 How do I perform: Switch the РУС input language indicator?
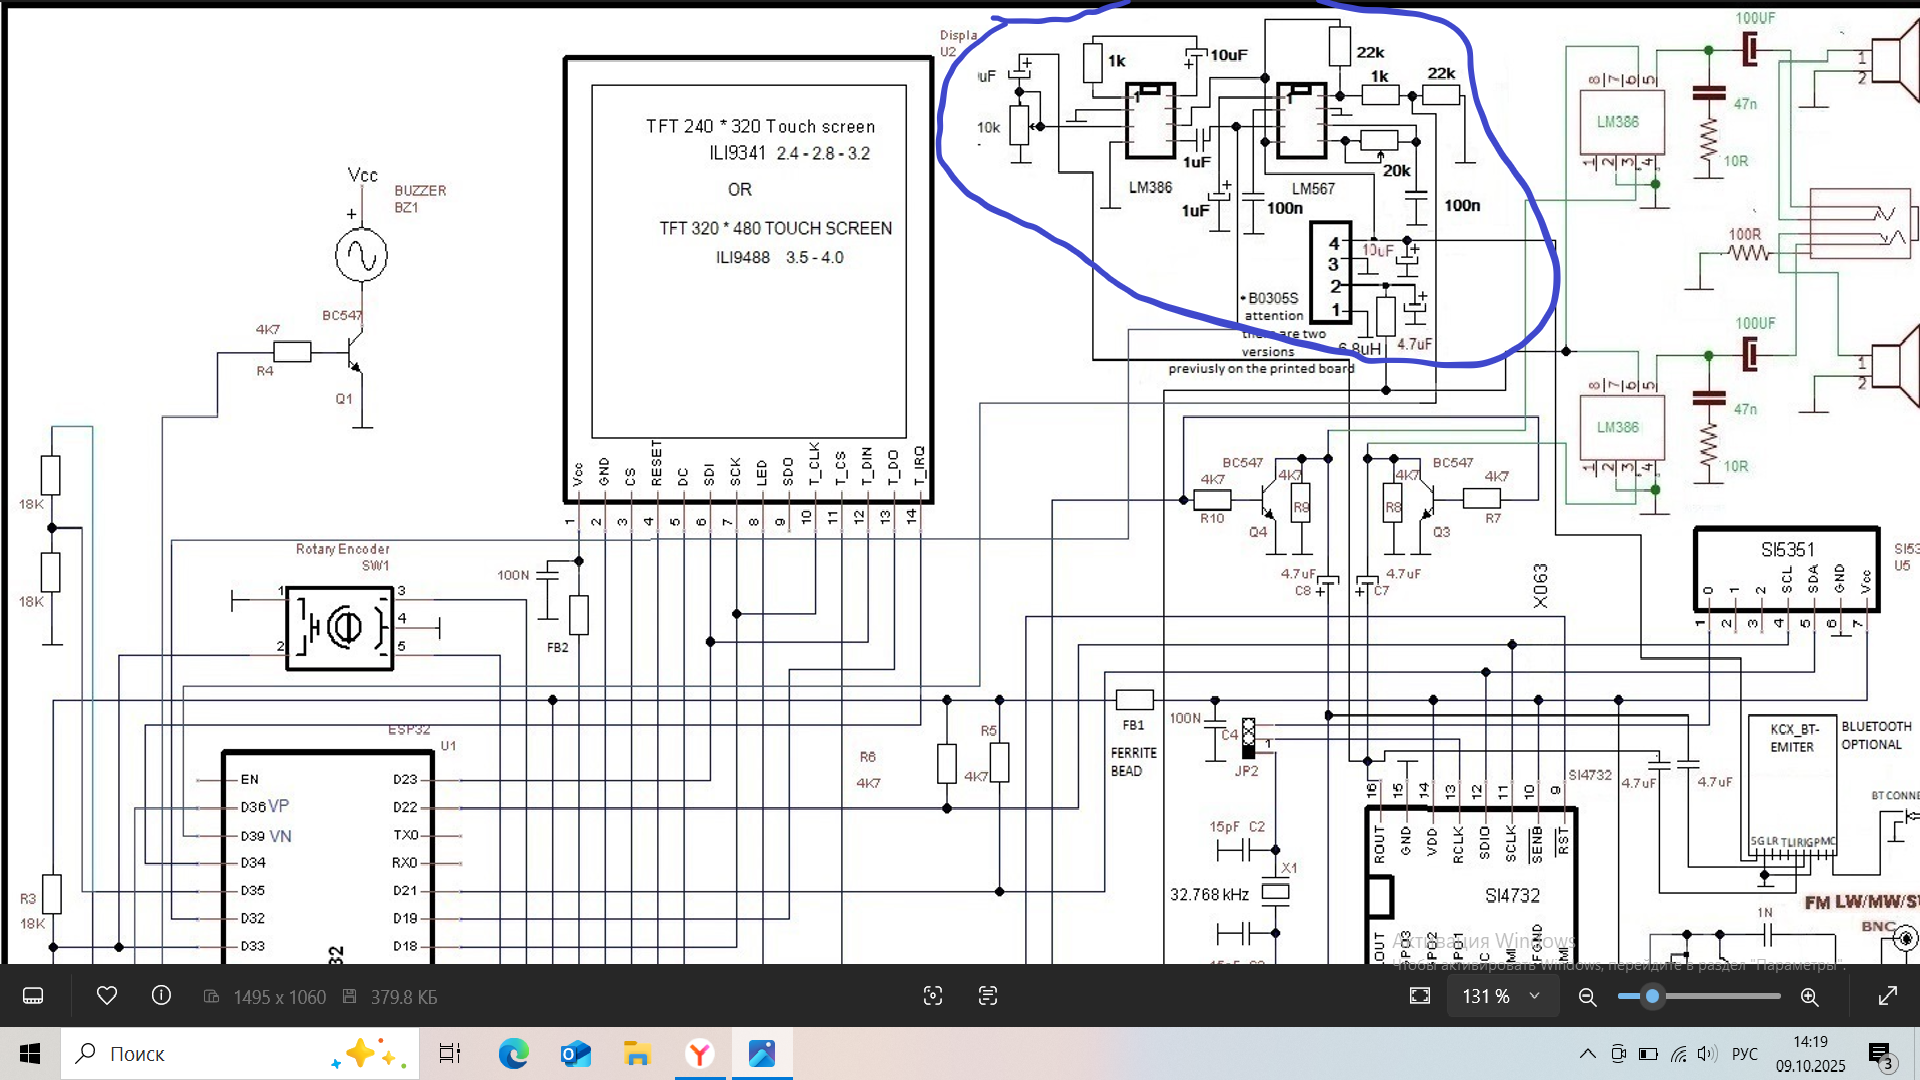coord(1744,1053)
